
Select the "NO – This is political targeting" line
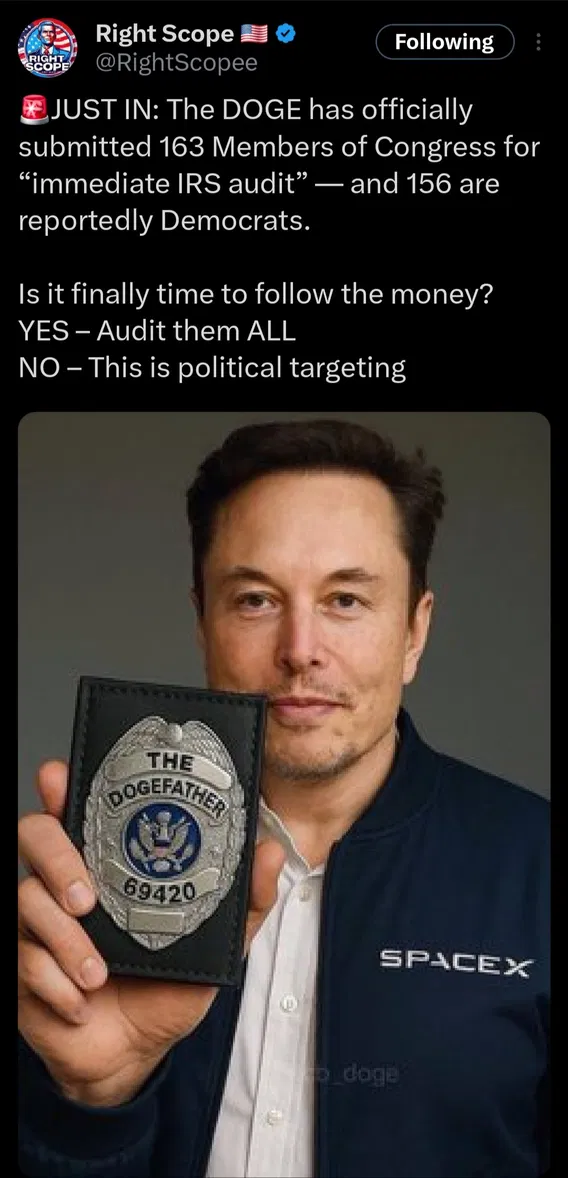click(x=212, y=367)
